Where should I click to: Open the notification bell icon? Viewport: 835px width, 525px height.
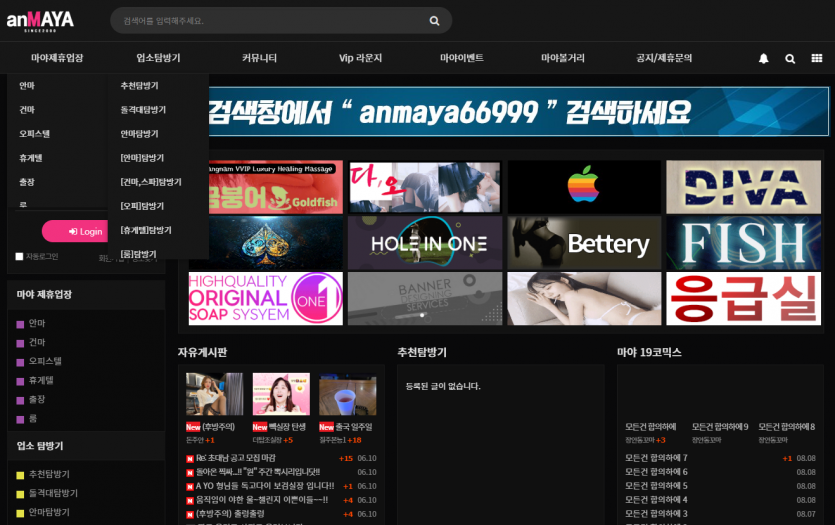(764, 59)
